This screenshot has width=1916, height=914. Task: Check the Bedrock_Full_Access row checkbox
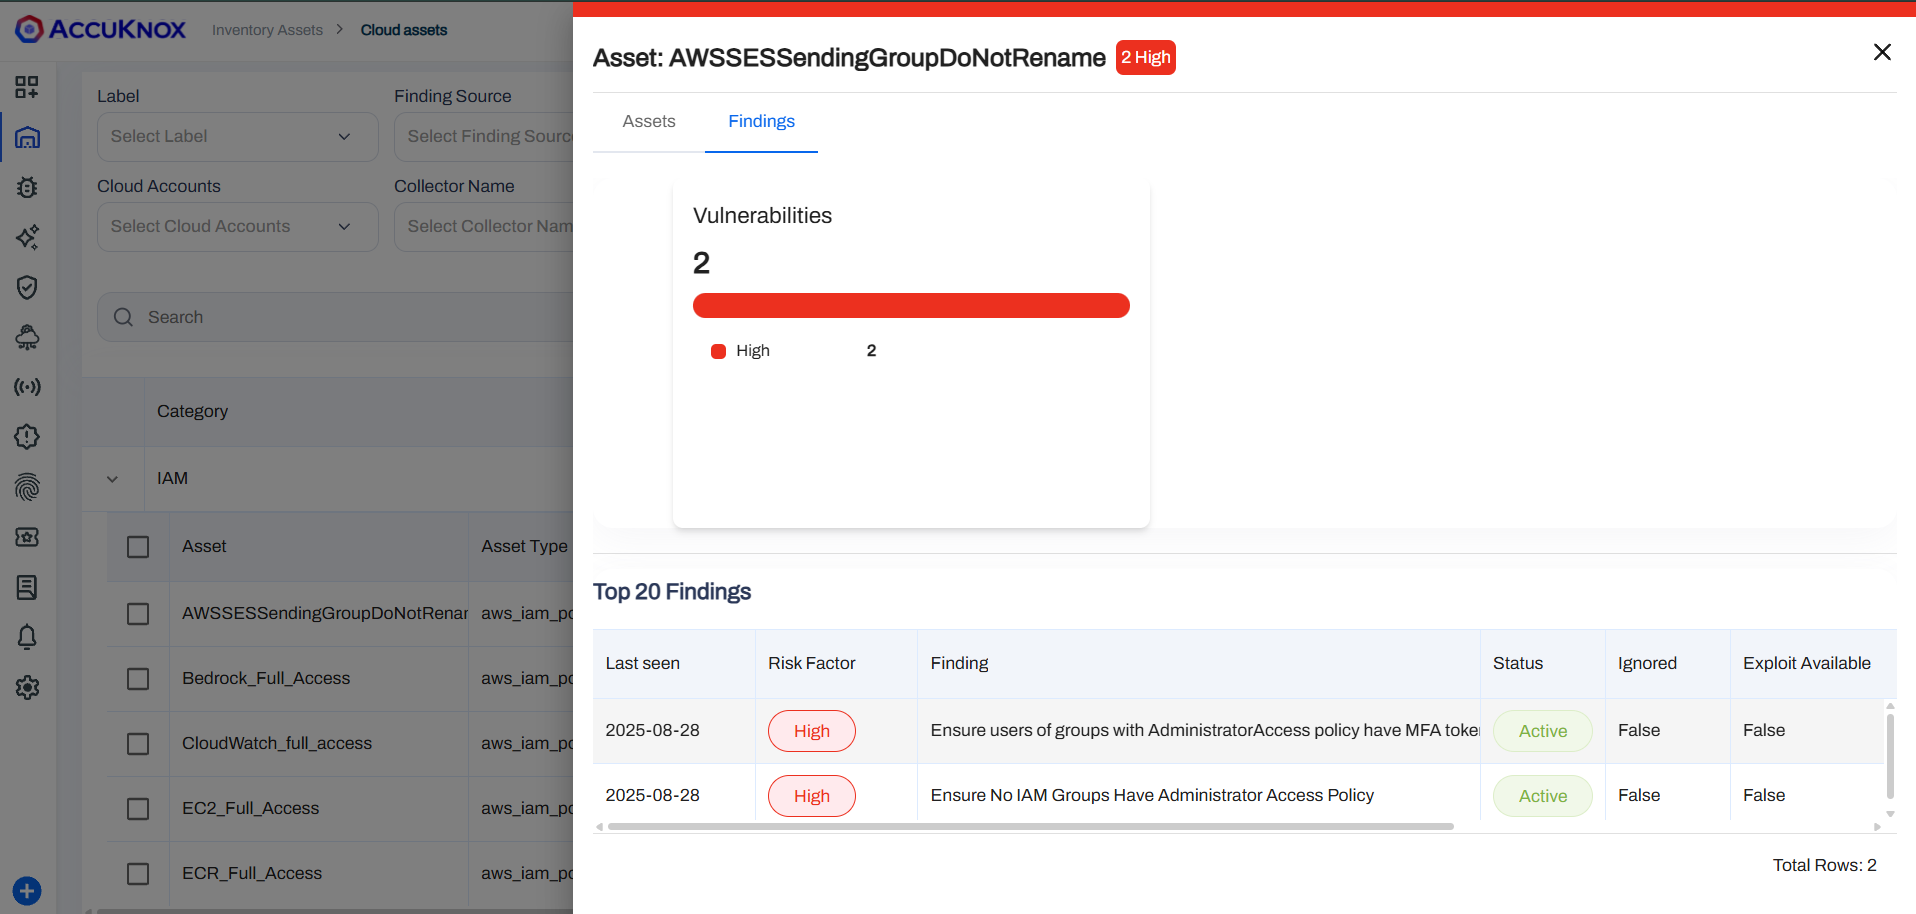138,679
